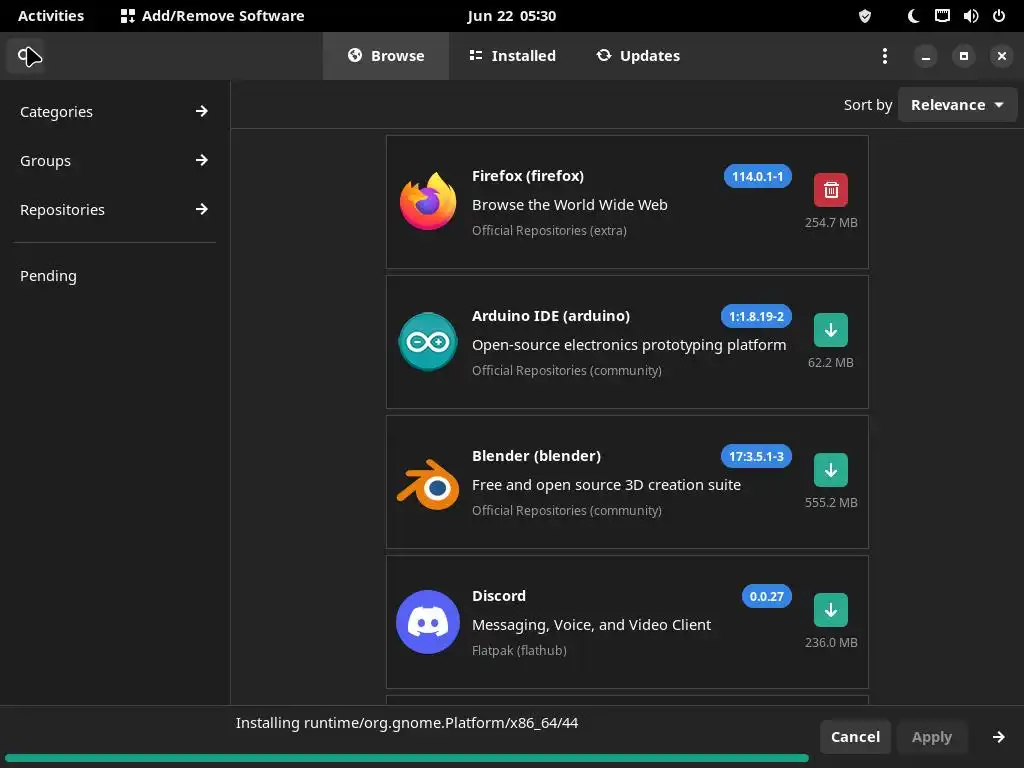This screenshot has width=1024, height=768.
Task: Click the shield icon in top bar
Action: [865, 16]
